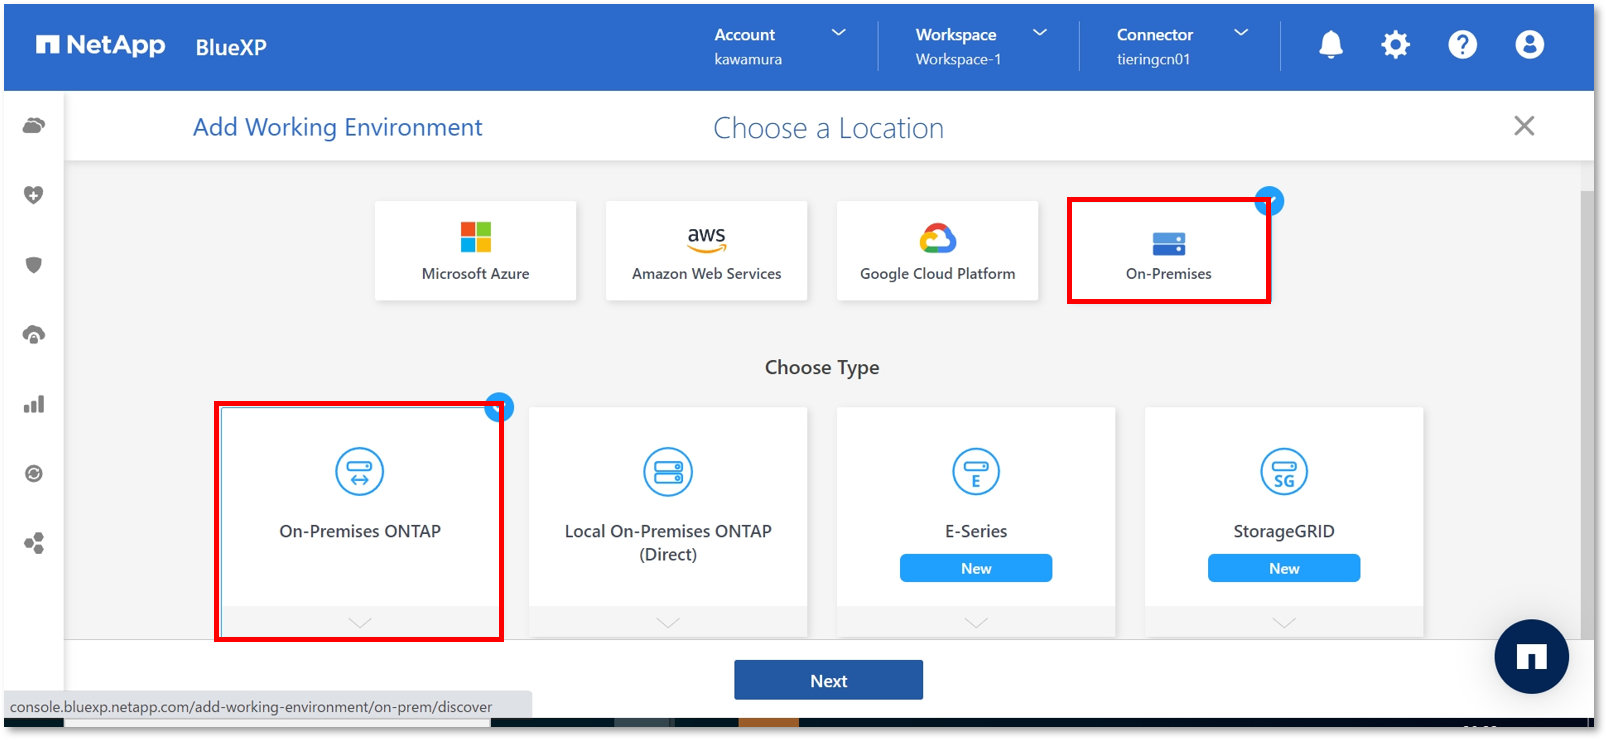Viewport: 1607px width, 740px height.
Task: Expand details under On-Premises ONTAP card
Action: (x=360, y=622)
